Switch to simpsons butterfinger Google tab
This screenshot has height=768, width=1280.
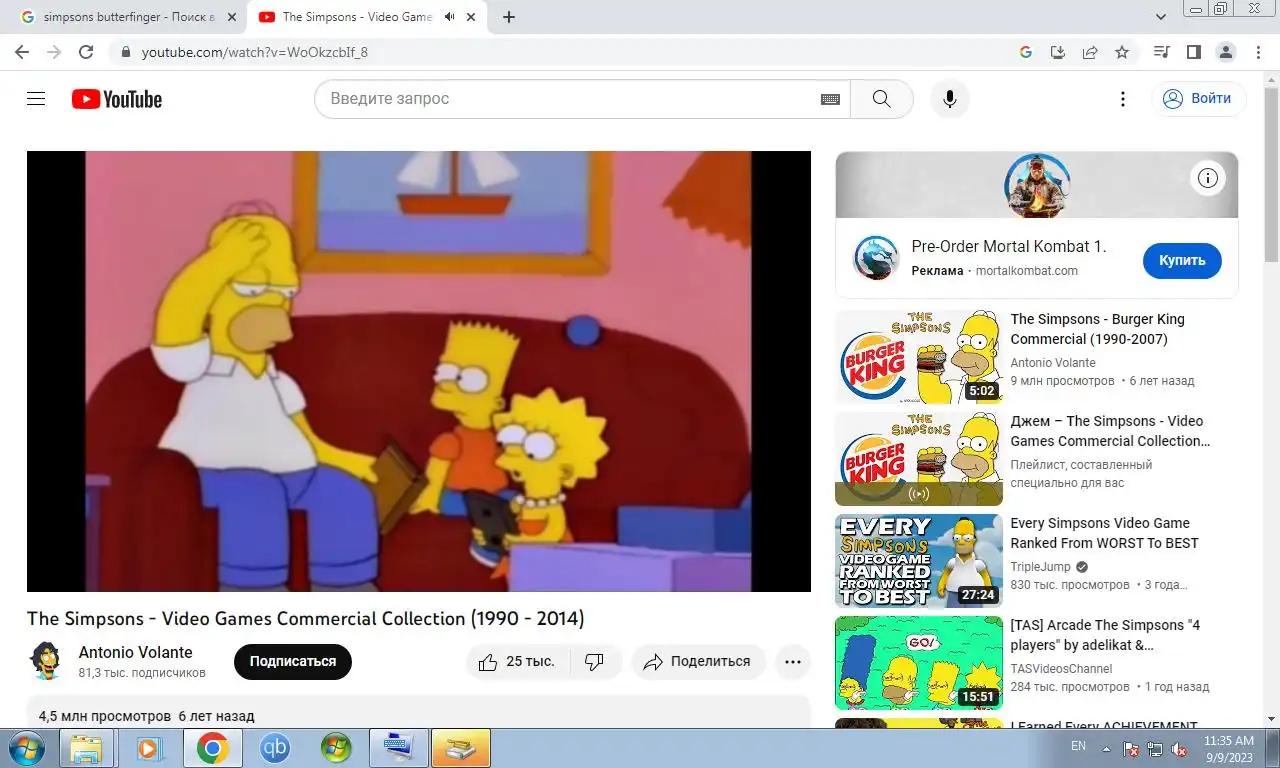coord(130,17)
